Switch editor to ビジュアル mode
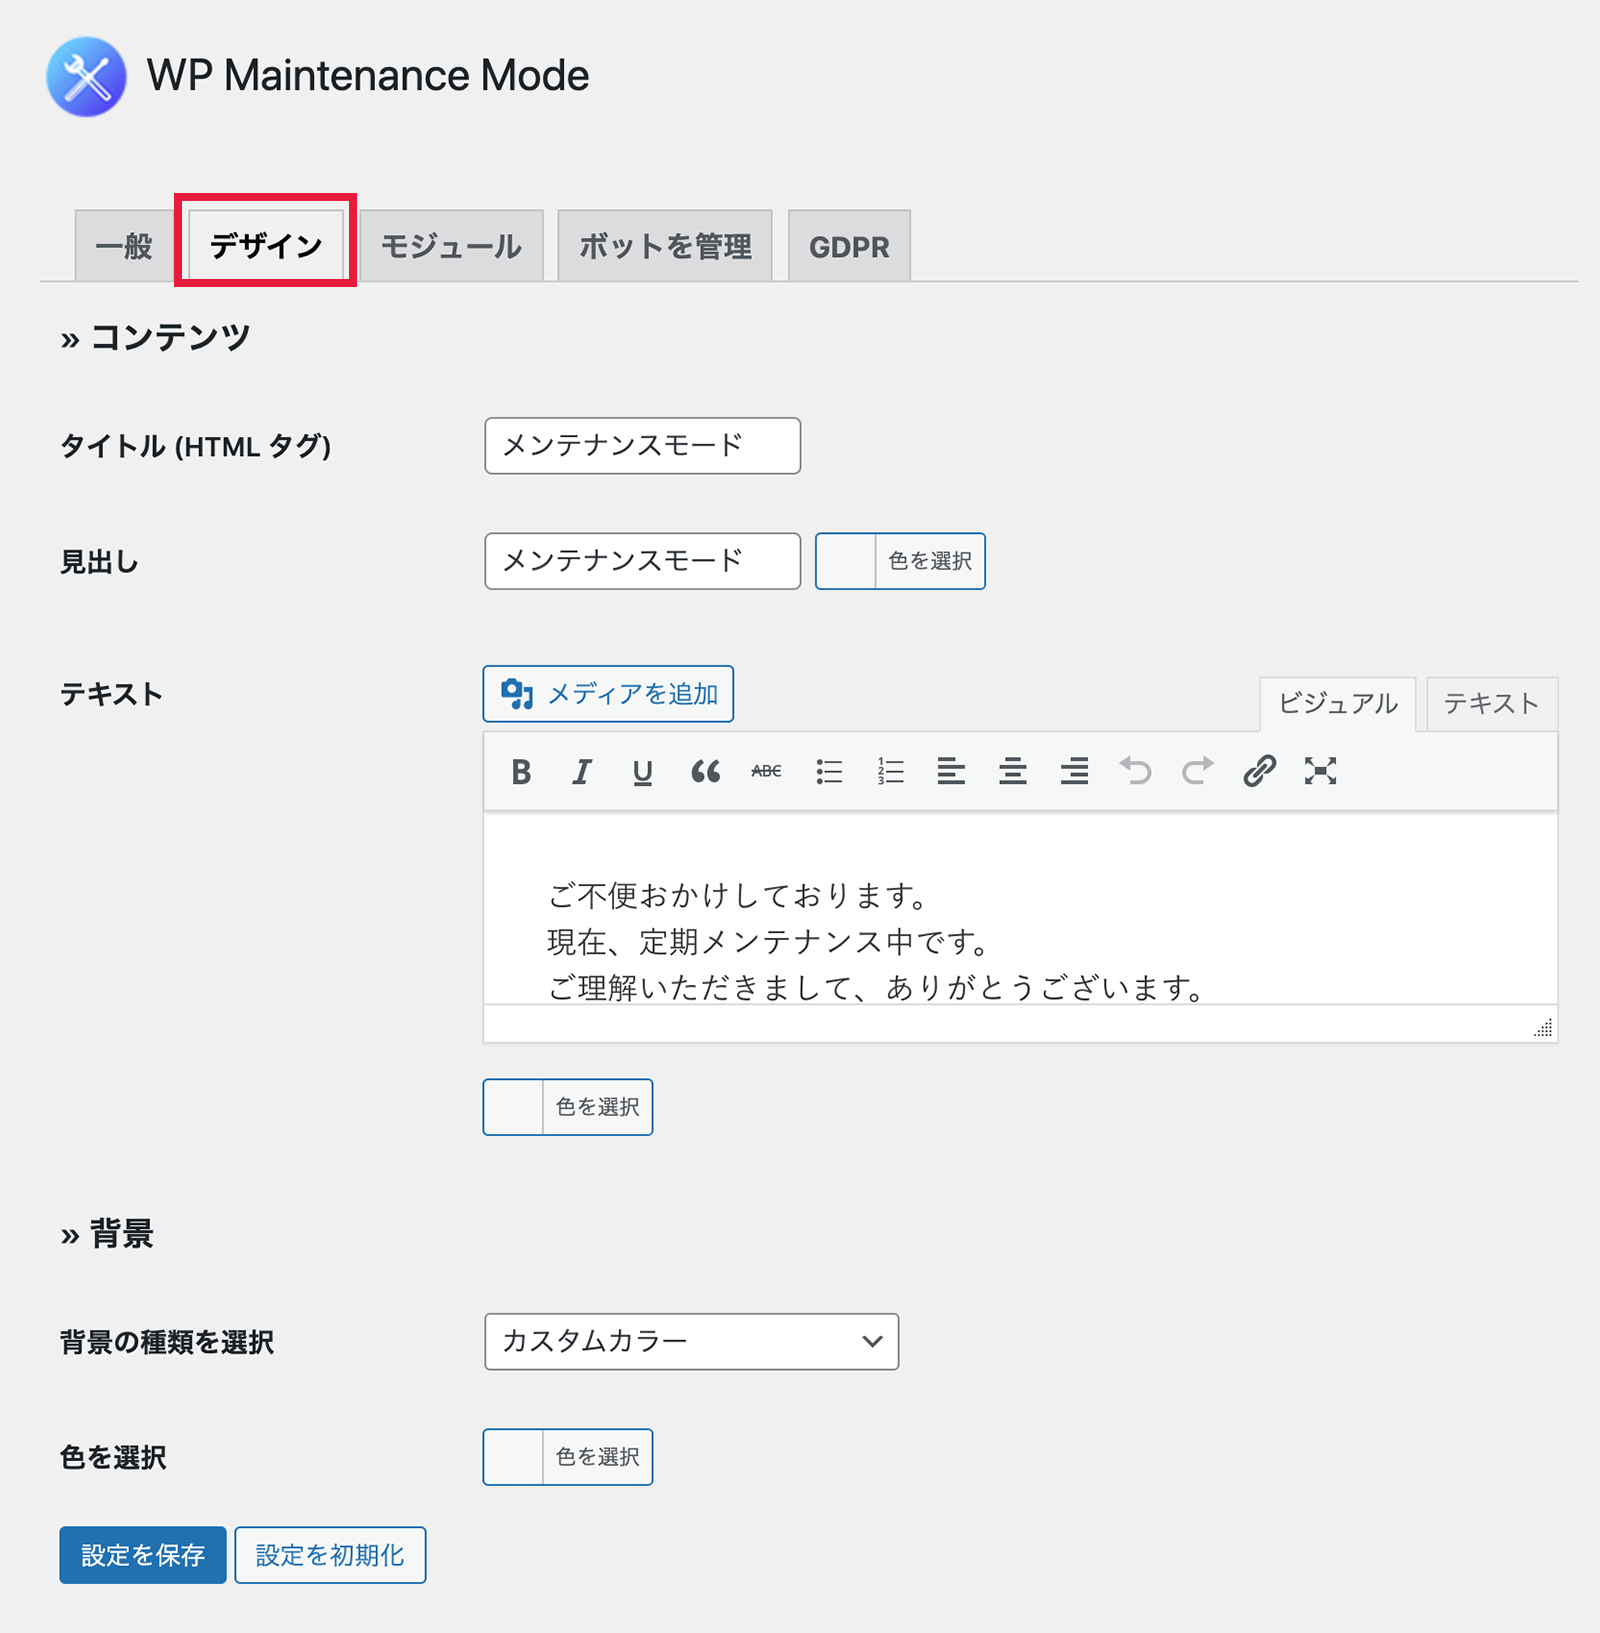This screenshot has height=1633, width=1600. pyautogui.click(x=1338, y=704)
